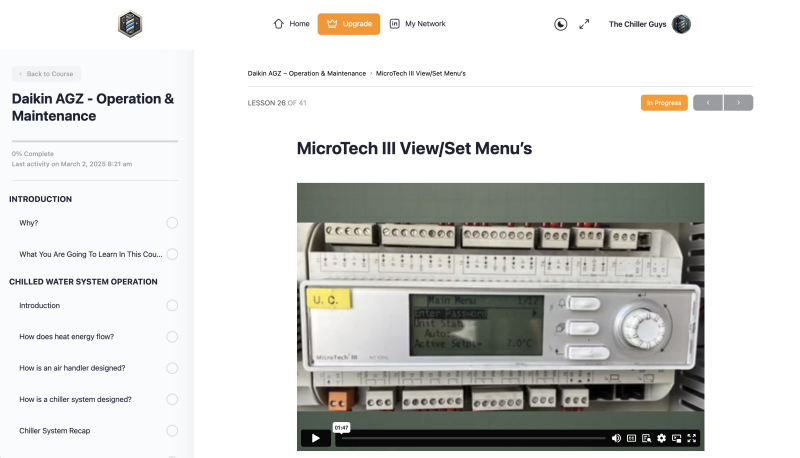The height and width of the screenshot is (458, 800).
Task: Play the lesson video
Action: [315, 438]
